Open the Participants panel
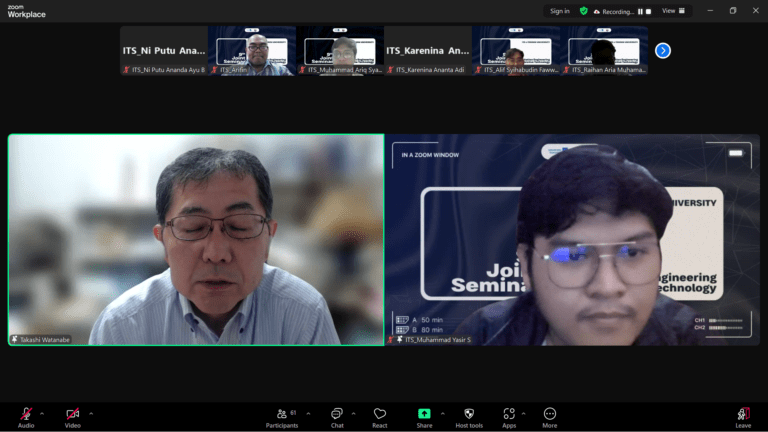This screenshot has height=432, width=768. click(x=284, y=414)
